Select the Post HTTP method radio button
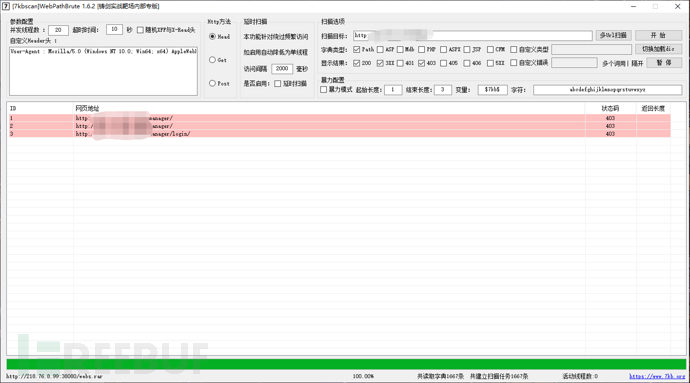This screenshot has height=383, width=690. (x=212, y=83)
